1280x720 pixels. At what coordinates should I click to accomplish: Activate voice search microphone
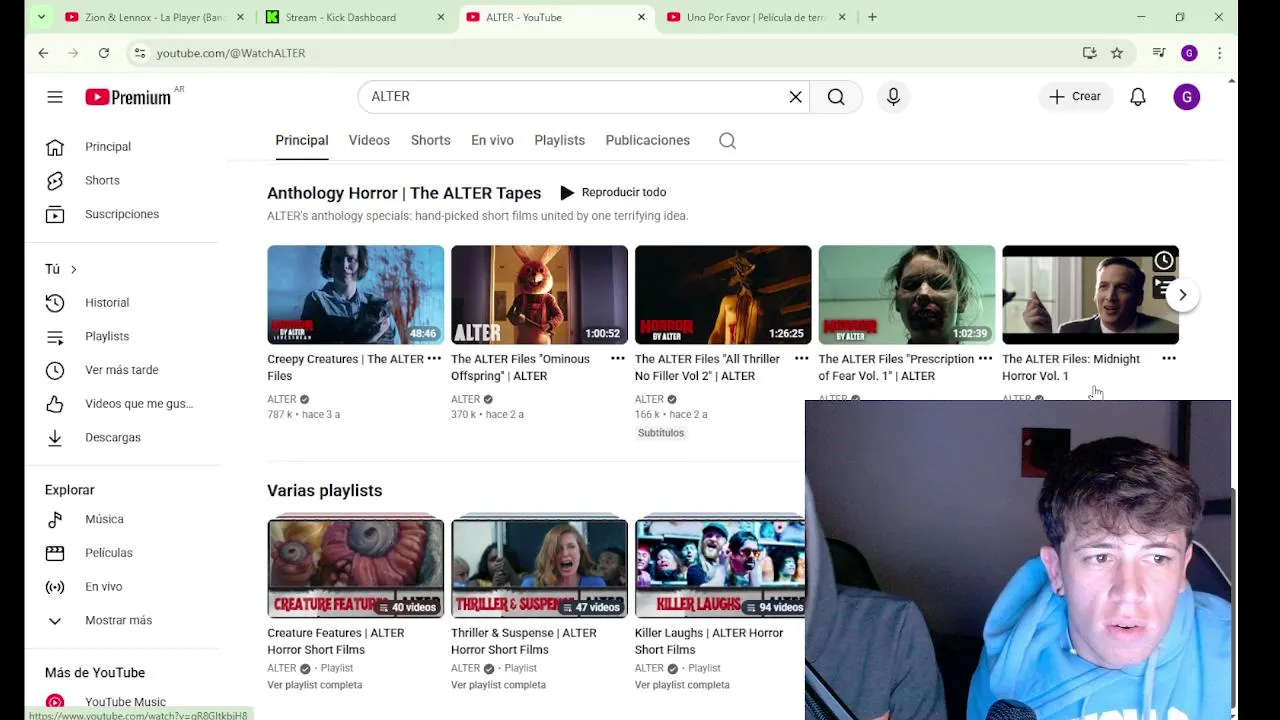coord(893,97)
